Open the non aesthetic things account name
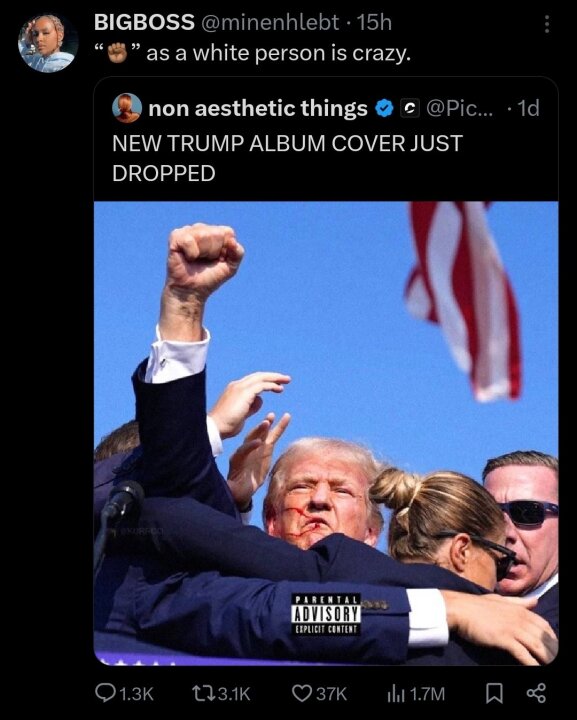Image resolution: width=577 pixels, height=720 pixels. click(x=258, y=108)
